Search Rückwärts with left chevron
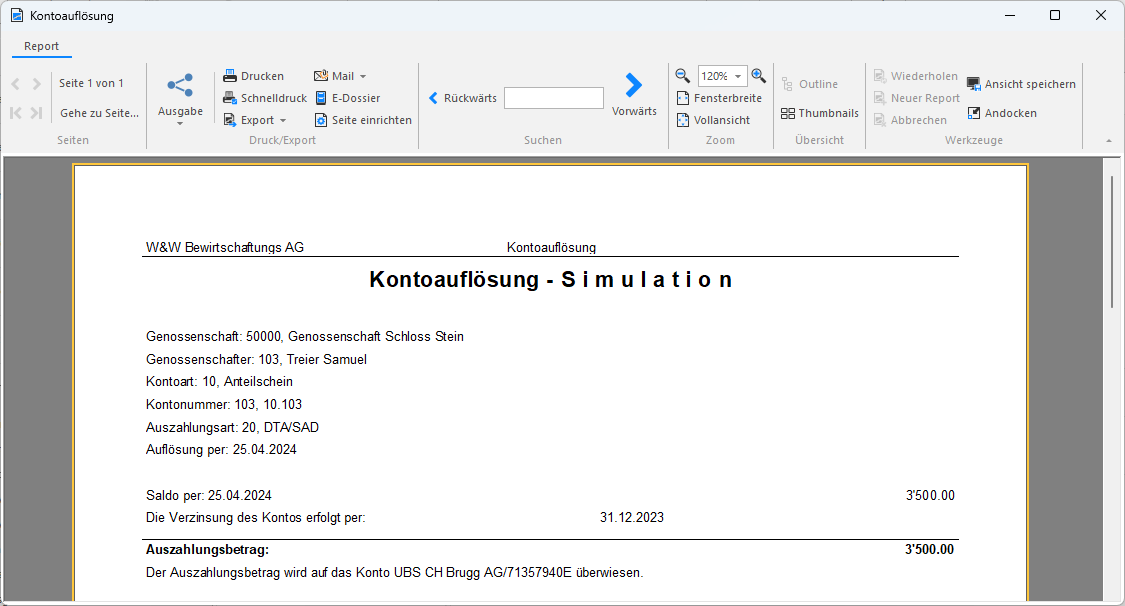1125x606 pixels. point(463,98)
